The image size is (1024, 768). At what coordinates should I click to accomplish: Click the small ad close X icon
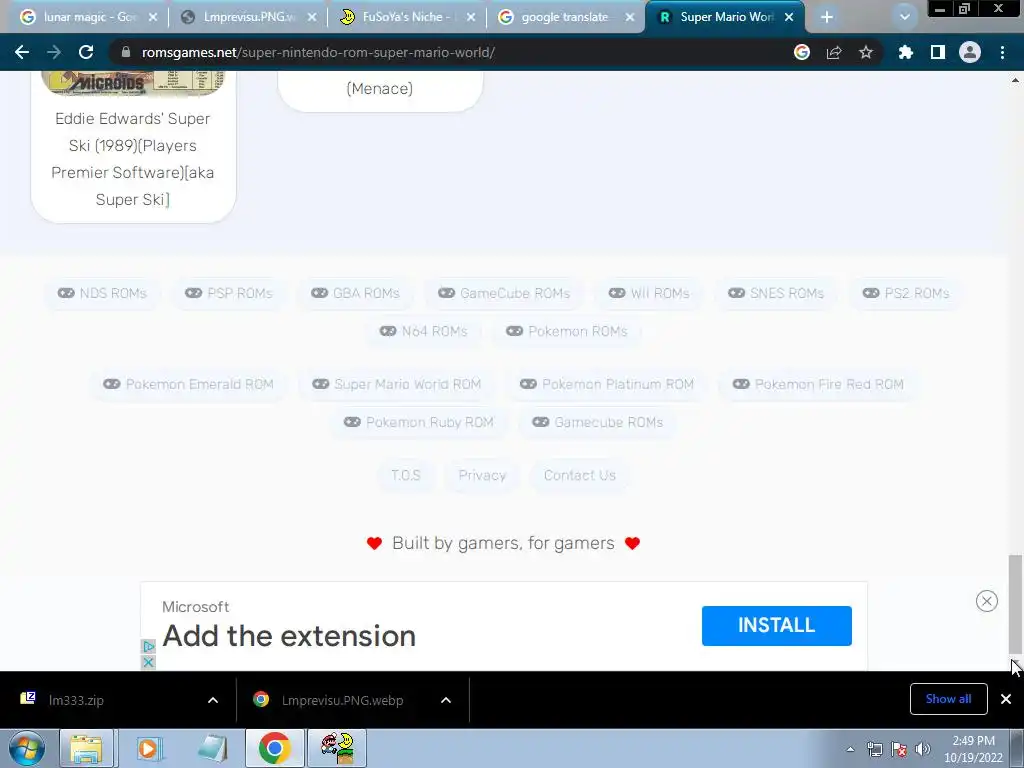tap(148, 662)
